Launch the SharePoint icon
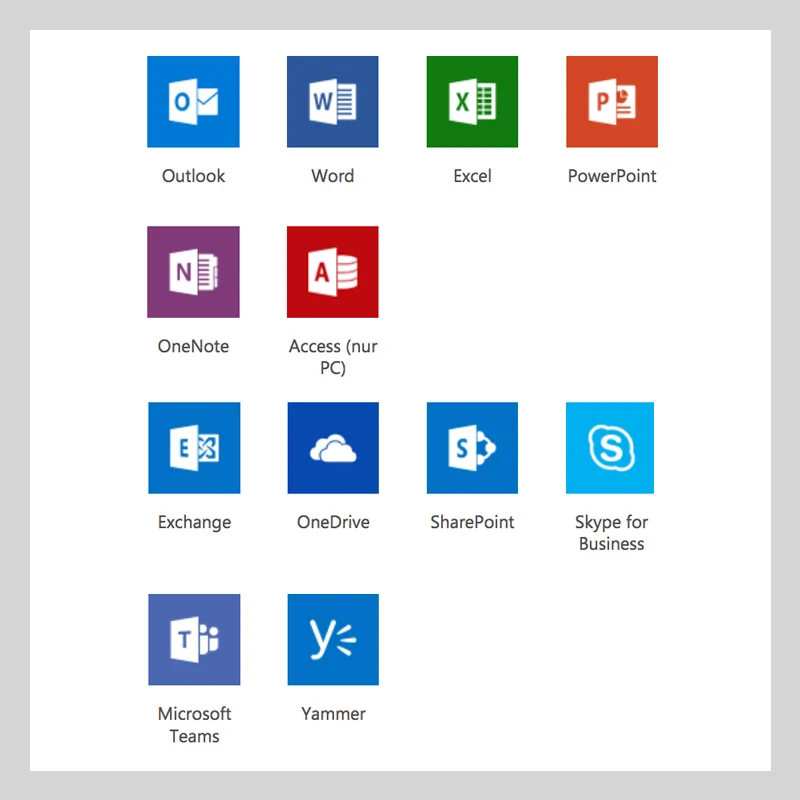This screenshot has height=800, width=800. 472,448
